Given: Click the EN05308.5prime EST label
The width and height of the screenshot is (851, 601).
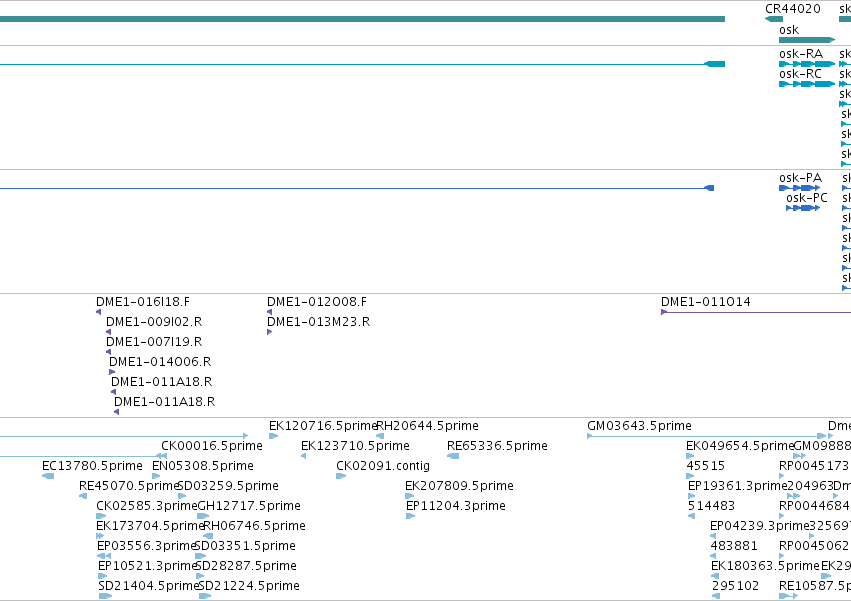Looking at the screenshot, I should tap(203, 466).
